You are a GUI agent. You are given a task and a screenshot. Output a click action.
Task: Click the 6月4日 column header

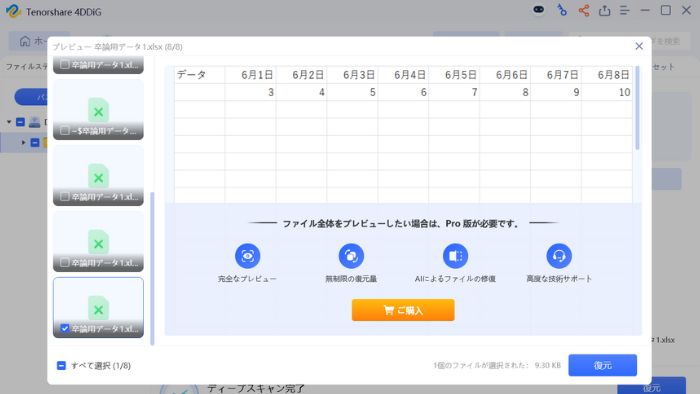coord(403,75)
